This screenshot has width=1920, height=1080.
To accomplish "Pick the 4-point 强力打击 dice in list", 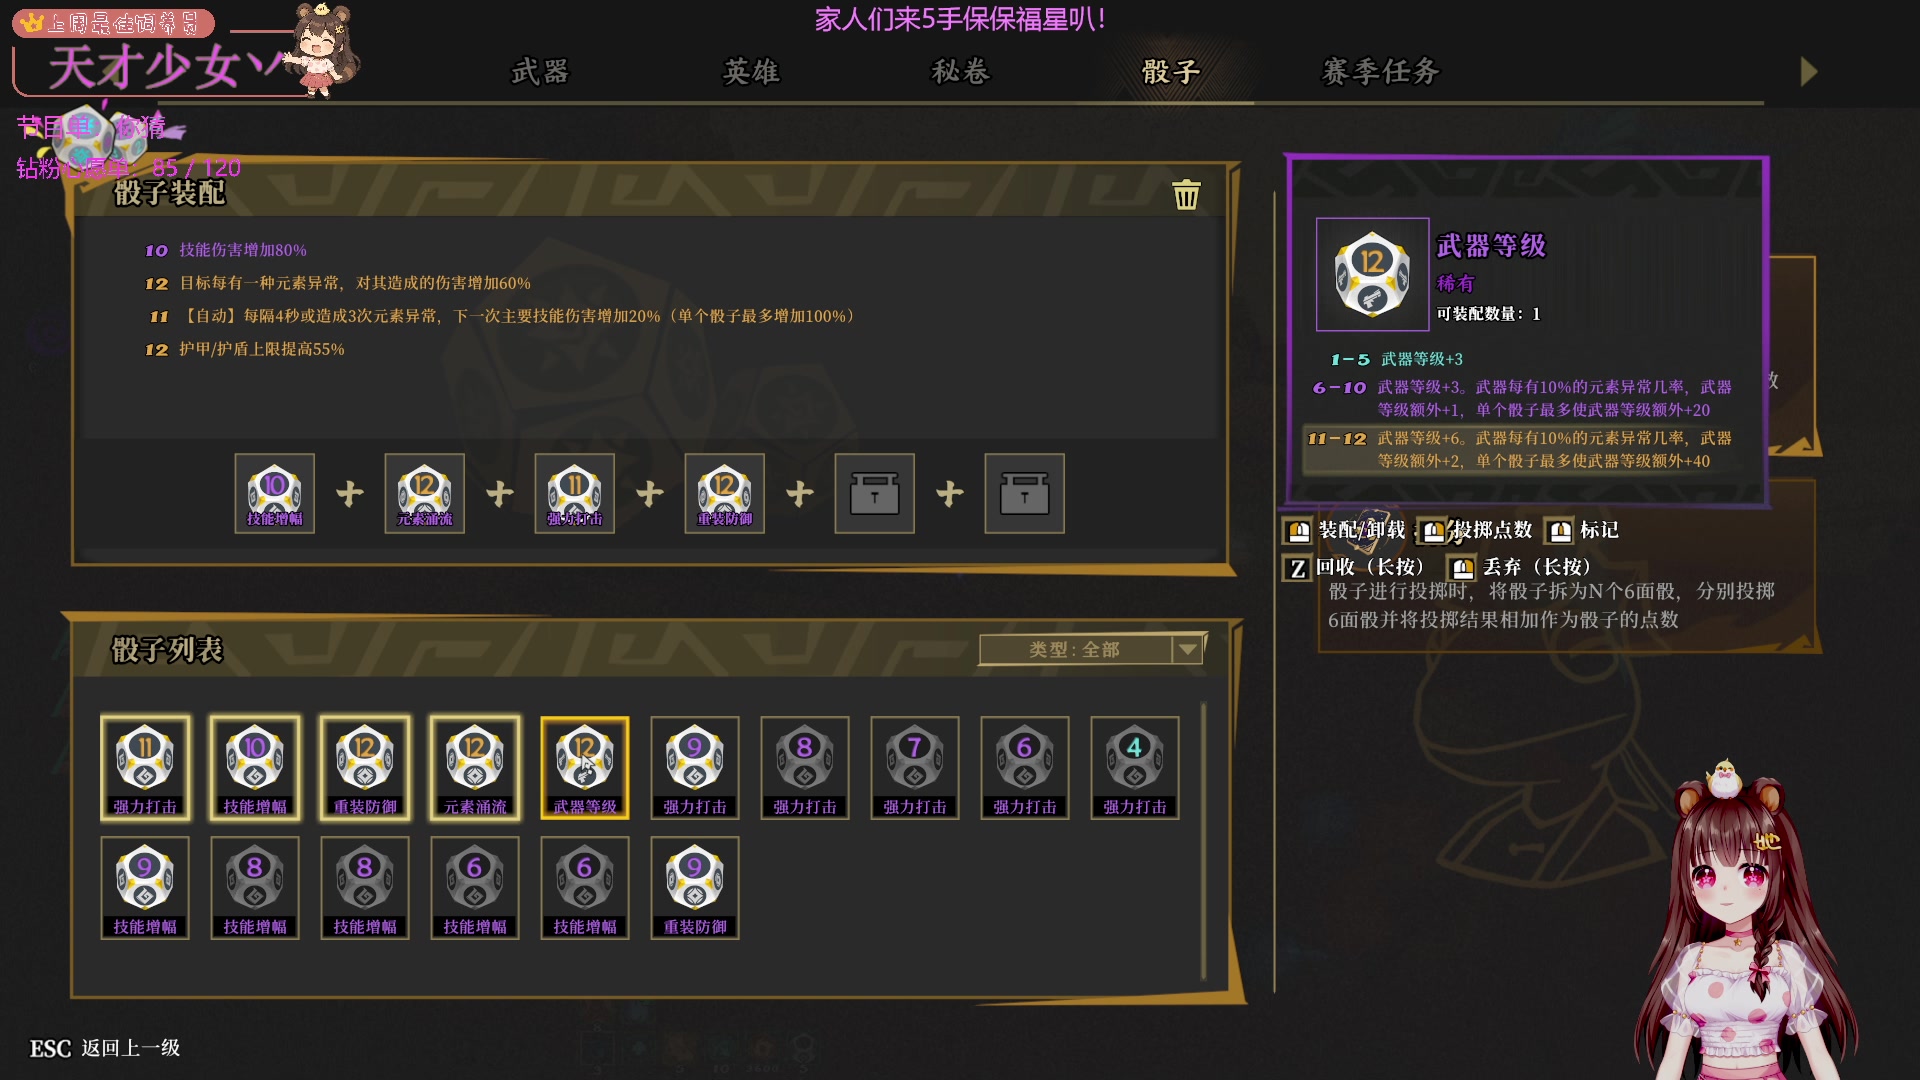I will click(1135, 768).
